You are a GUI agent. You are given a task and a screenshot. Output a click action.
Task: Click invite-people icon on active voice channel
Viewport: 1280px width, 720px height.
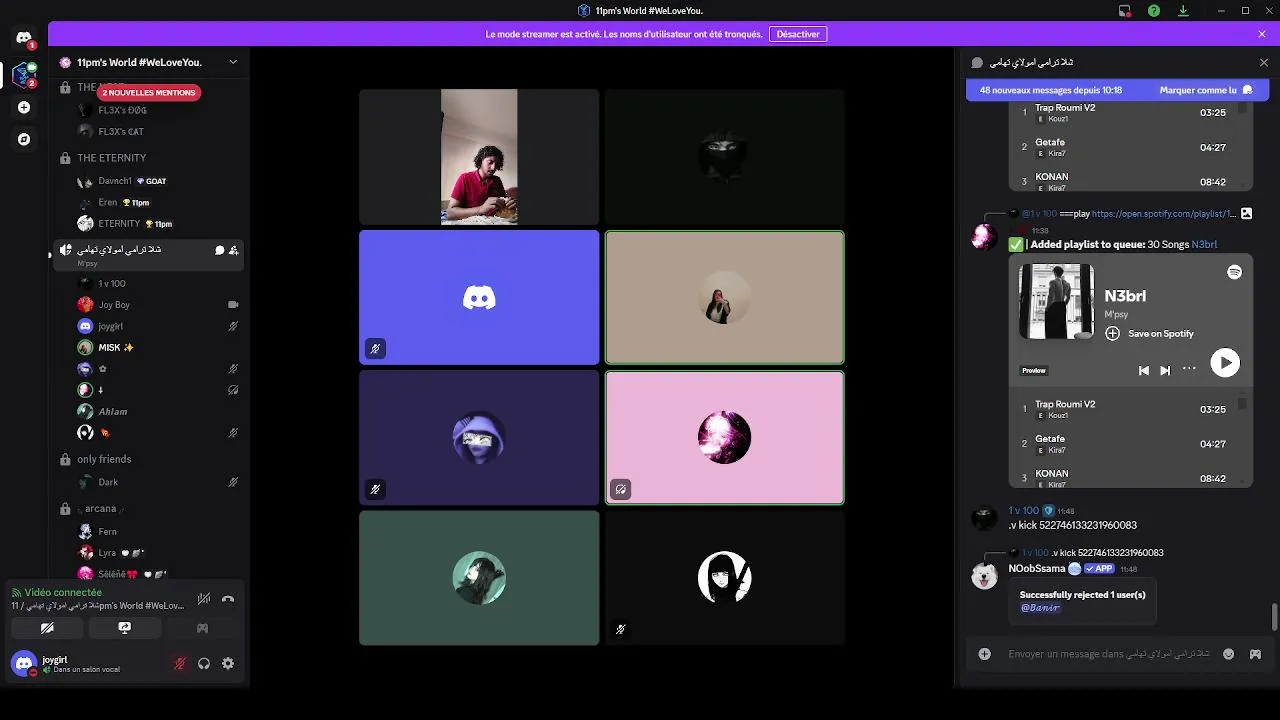(x=233, y=250)
